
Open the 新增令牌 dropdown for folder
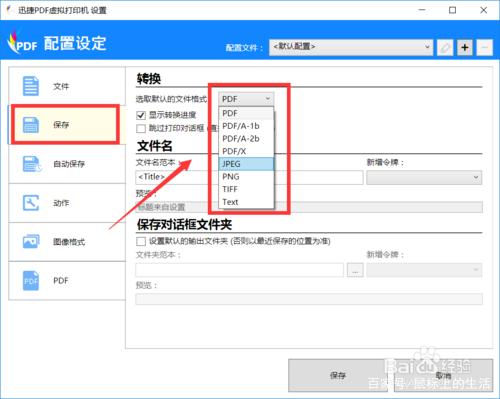(424, 270)
